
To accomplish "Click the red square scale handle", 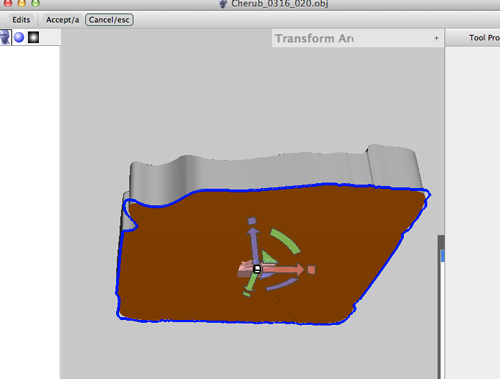I will (x=311, y=270).
